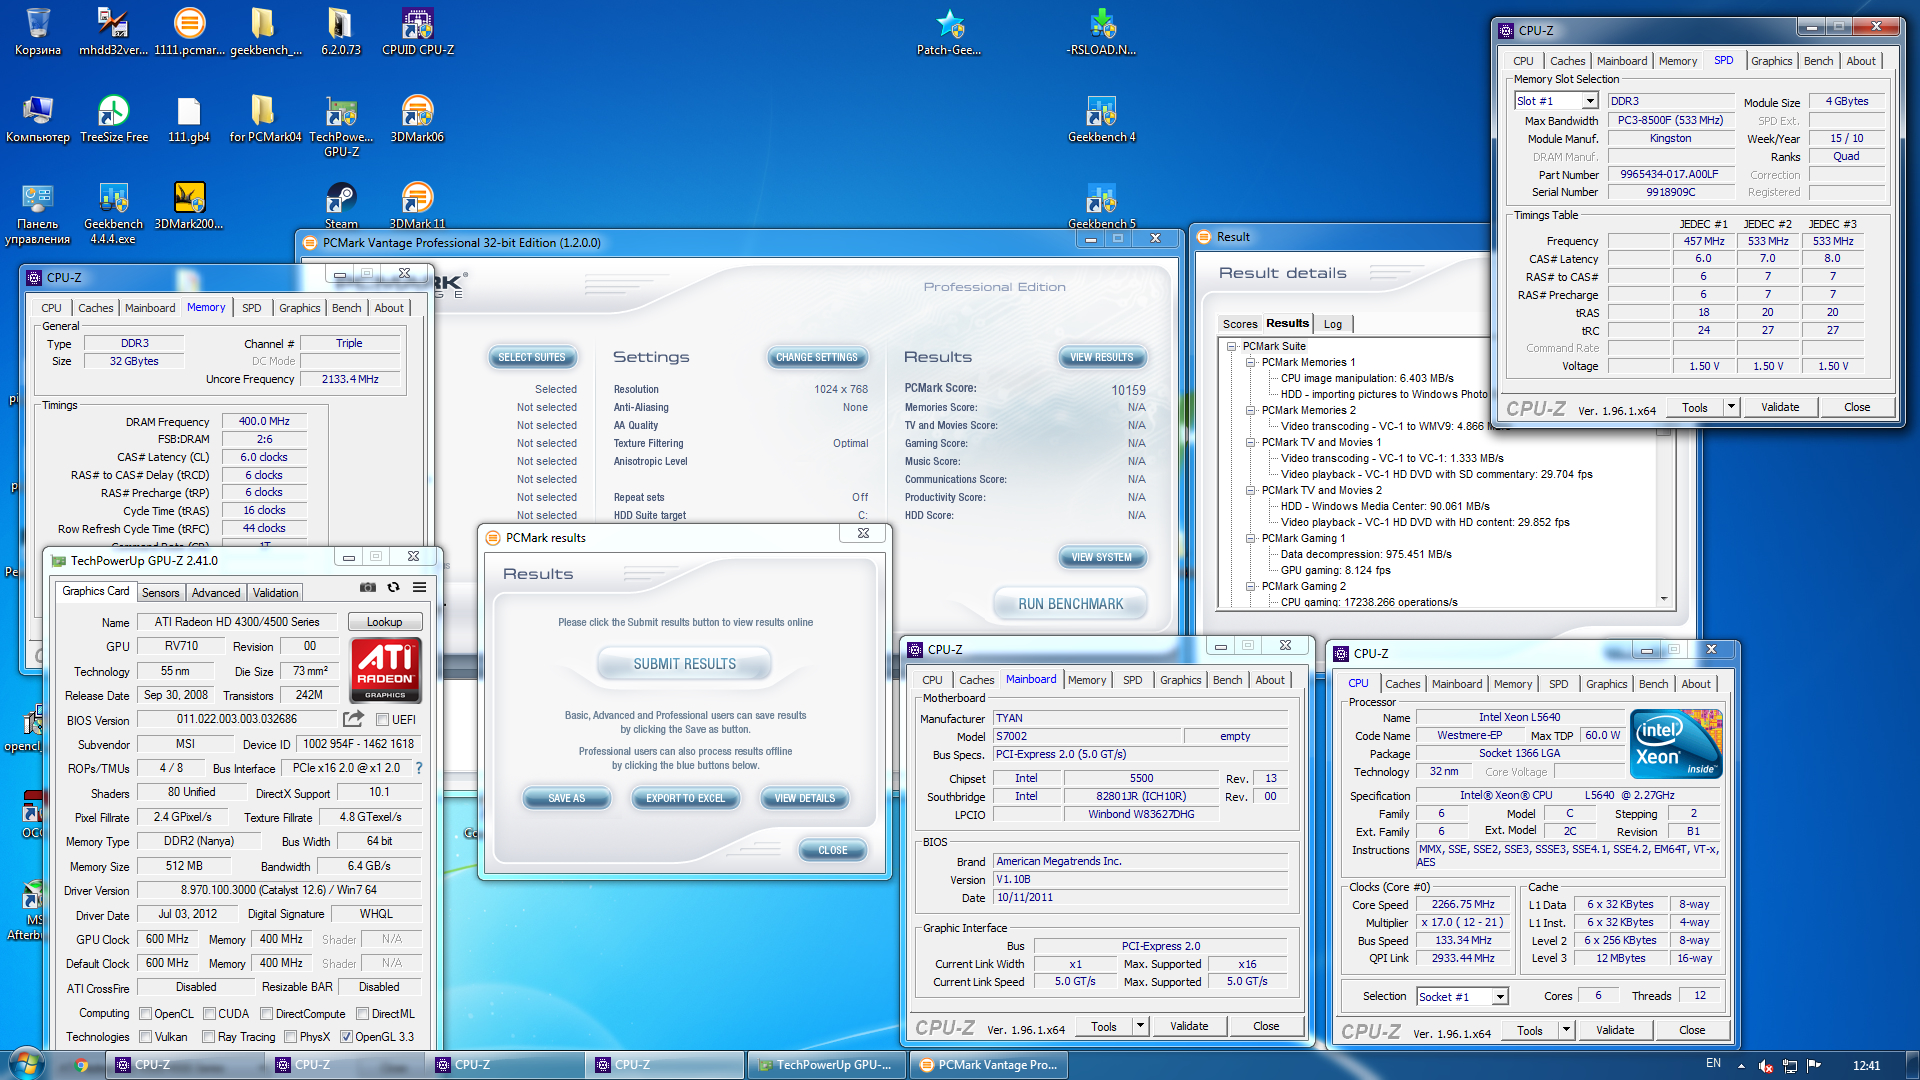Collapse the PCMark Suite tree node
The height and width of the screenshot is (1080, 1920).
(x=1232, y=346)
